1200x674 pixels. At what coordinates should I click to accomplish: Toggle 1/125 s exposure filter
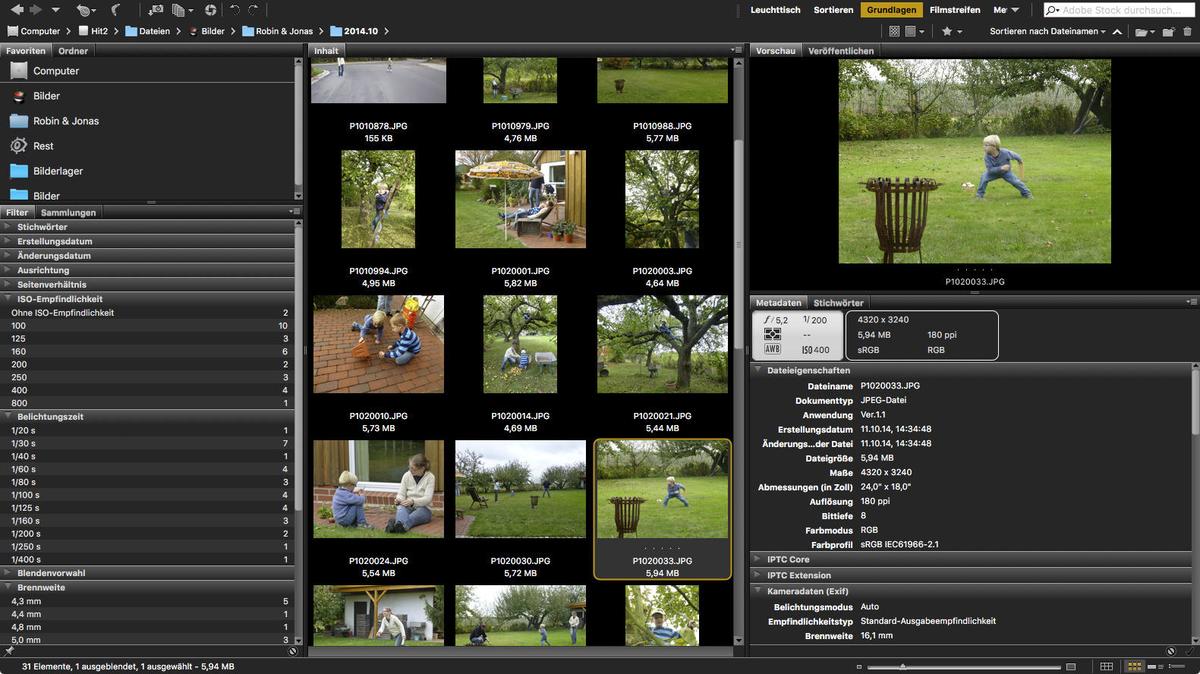click(148, 508)
